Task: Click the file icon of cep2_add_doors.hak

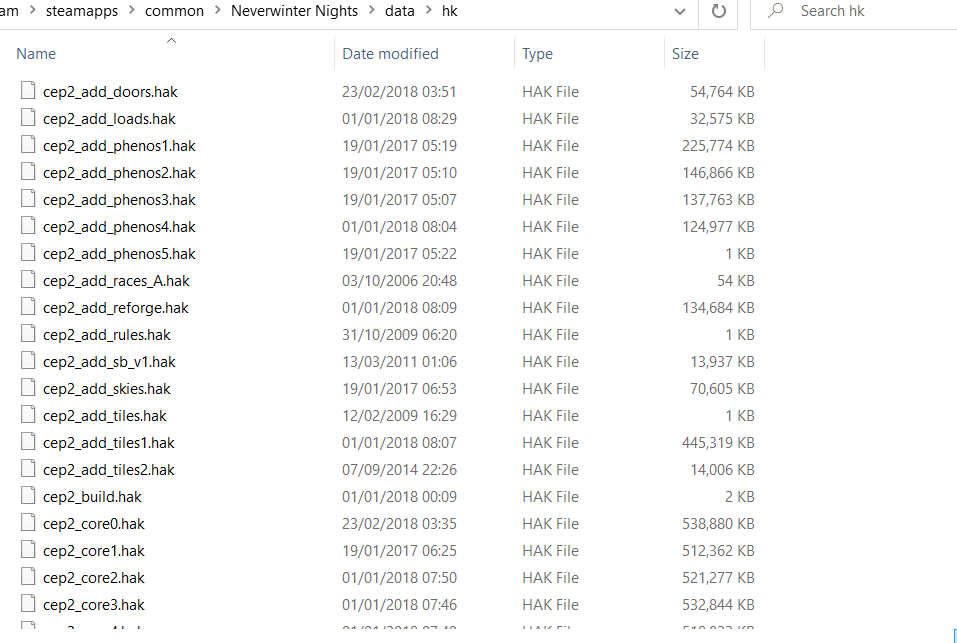Action: pos(28,90)
